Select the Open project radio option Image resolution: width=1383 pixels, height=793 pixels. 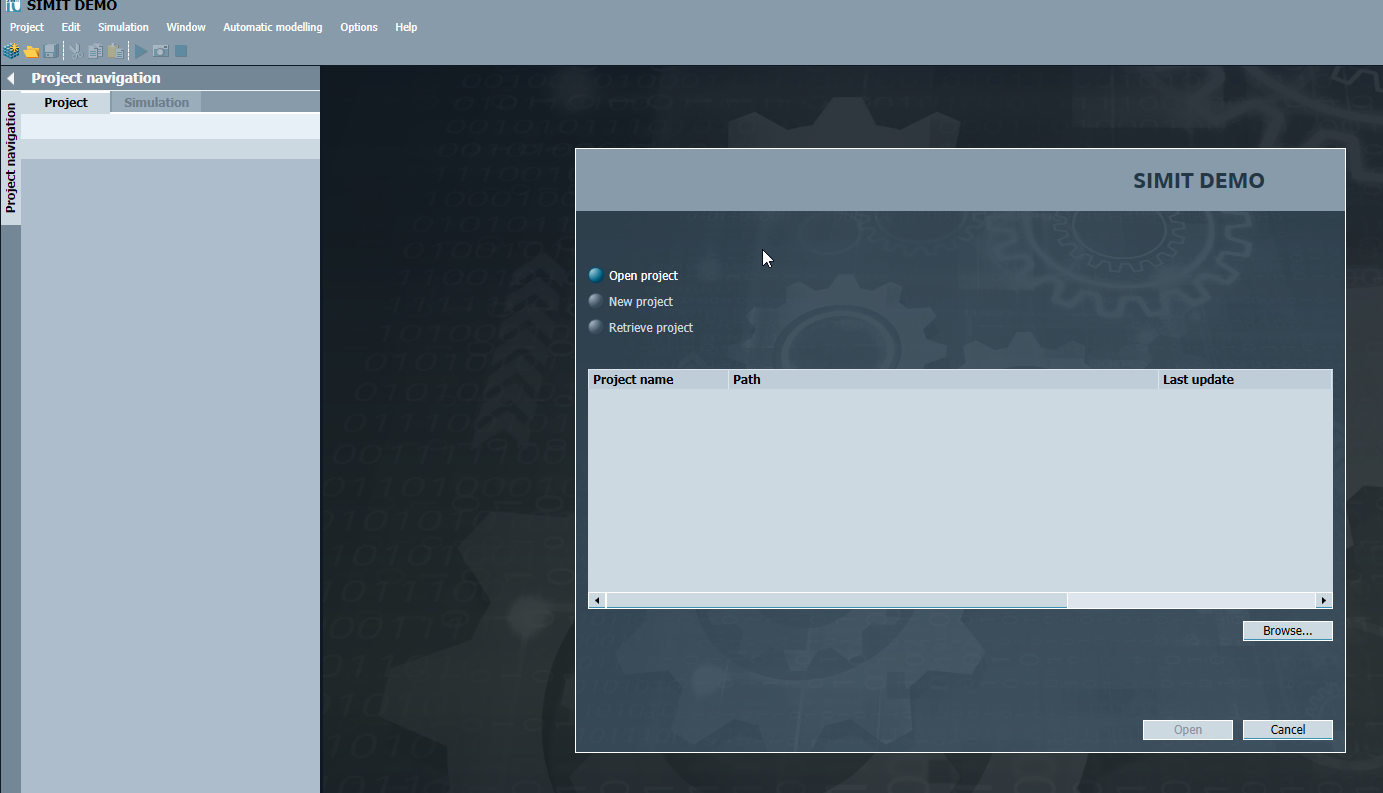(596, 276)
